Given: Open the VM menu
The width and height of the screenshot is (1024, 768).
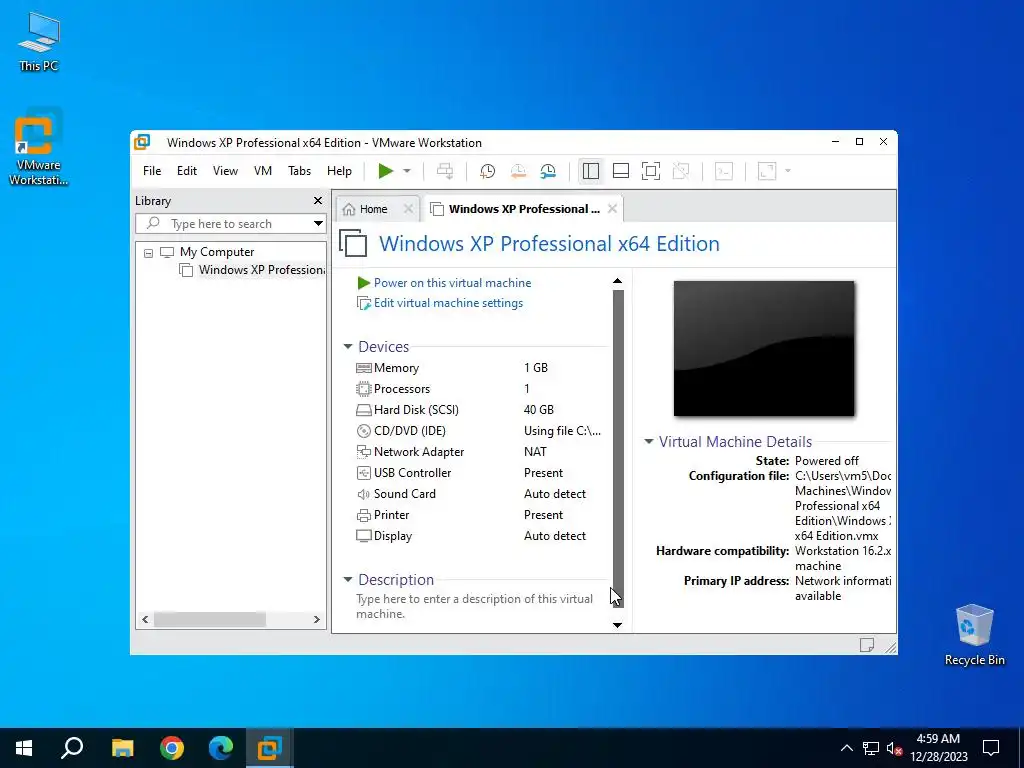Looking at the screenshot, I should point(263,170).
